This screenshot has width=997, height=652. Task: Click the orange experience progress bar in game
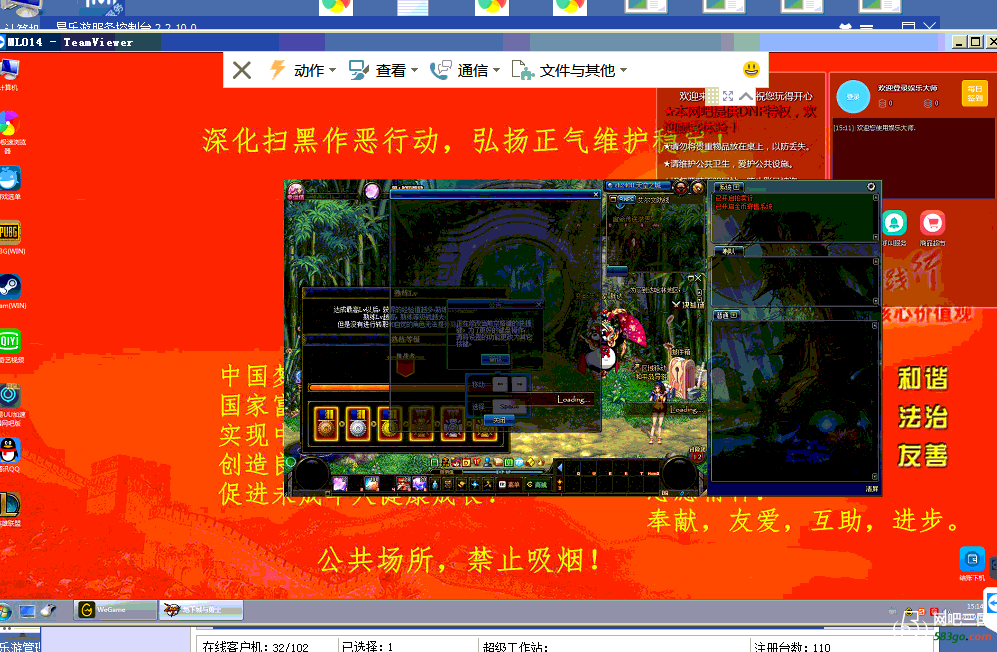[x=348, y=387]
